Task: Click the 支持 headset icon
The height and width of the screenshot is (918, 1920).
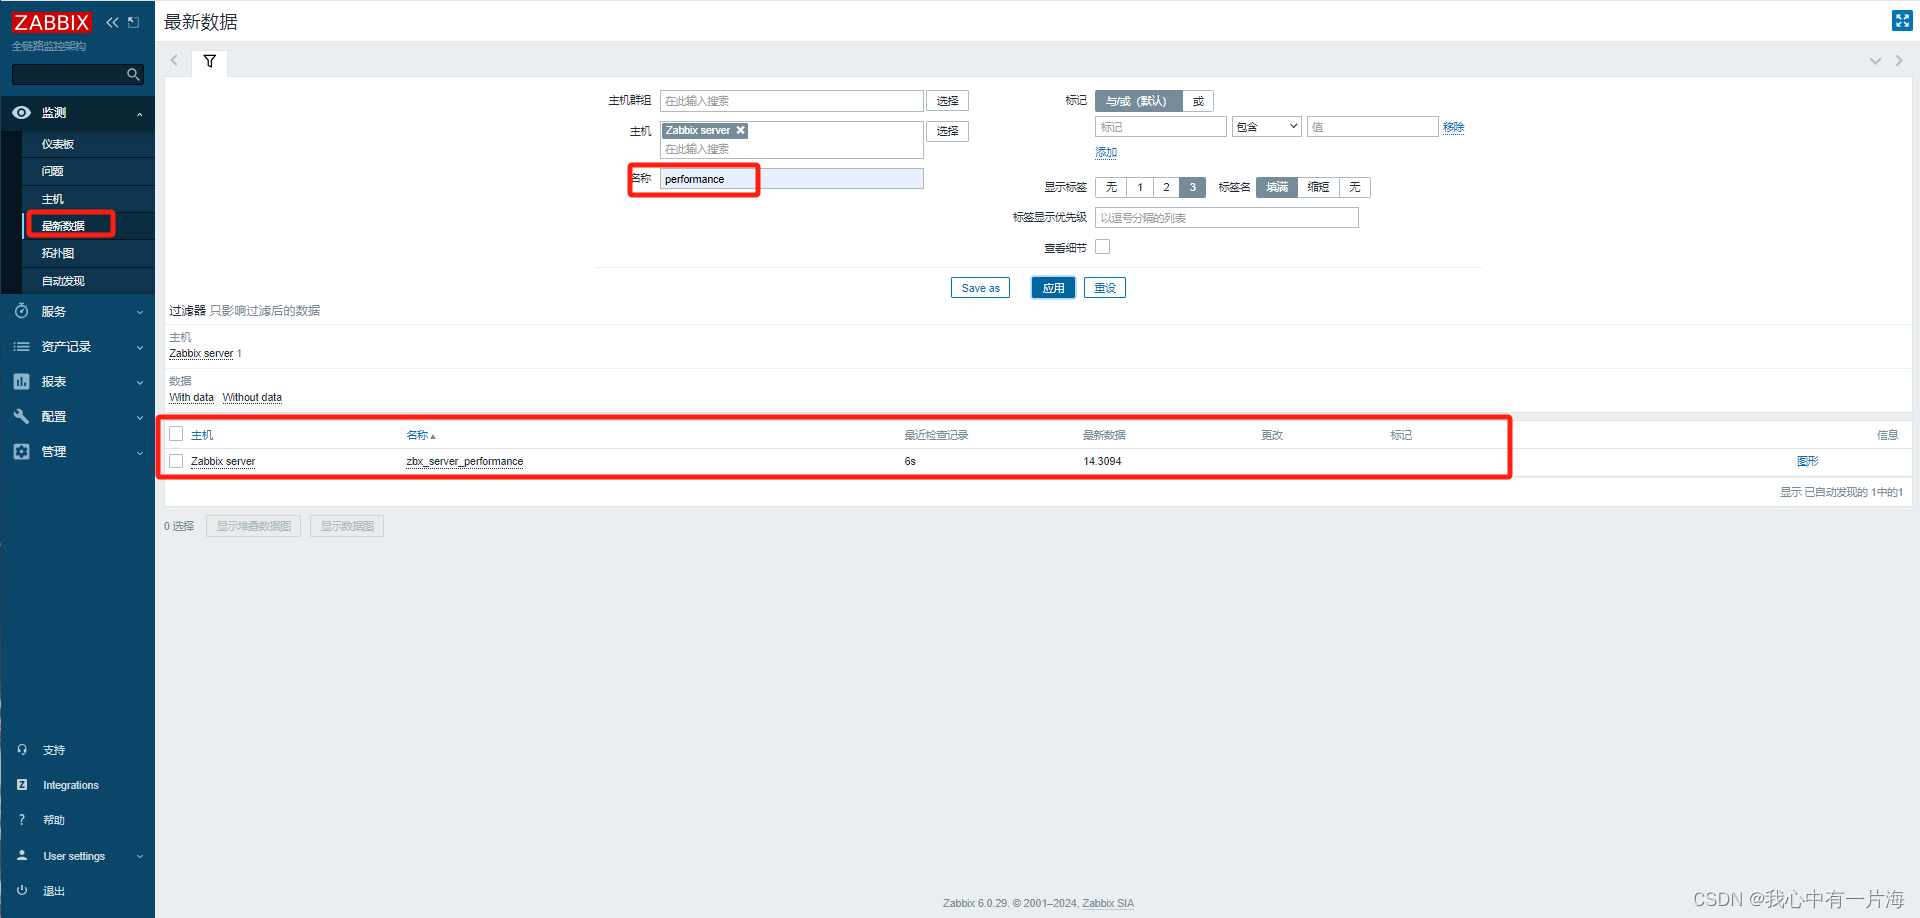Action: click(x=22, y=750)
